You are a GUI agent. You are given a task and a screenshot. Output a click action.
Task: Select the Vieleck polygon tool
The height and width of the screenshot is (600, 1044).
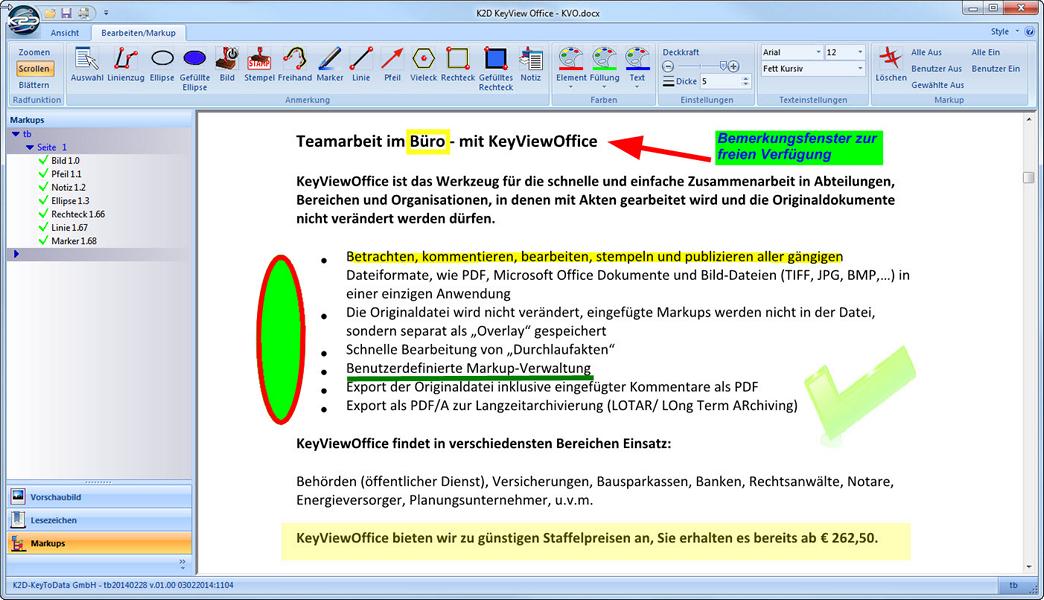point(423,65)
